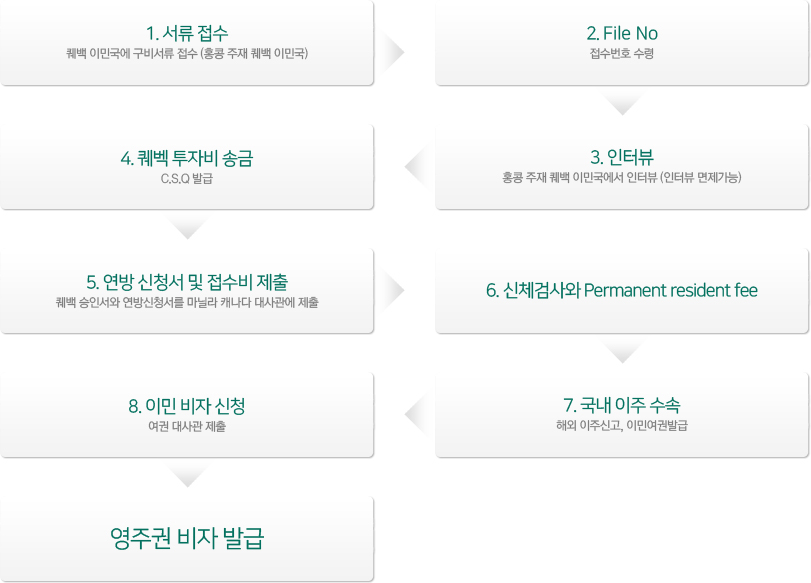
Task: Click the '7. 국내 이주 수속' step
Action: click(622, 415)
